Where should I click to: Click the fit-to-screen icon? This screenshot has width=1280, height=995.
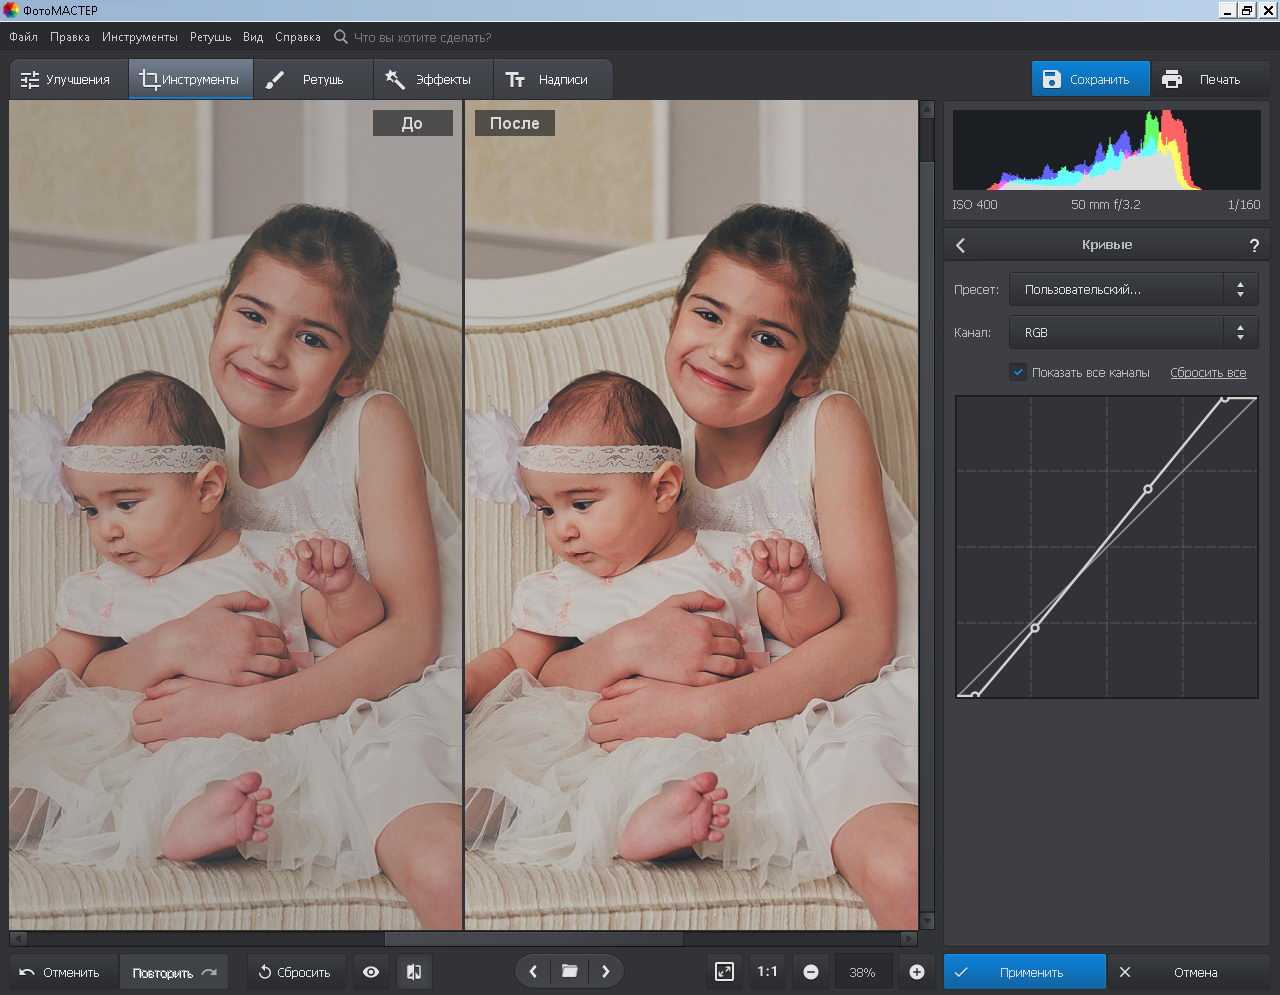point(724,971)
